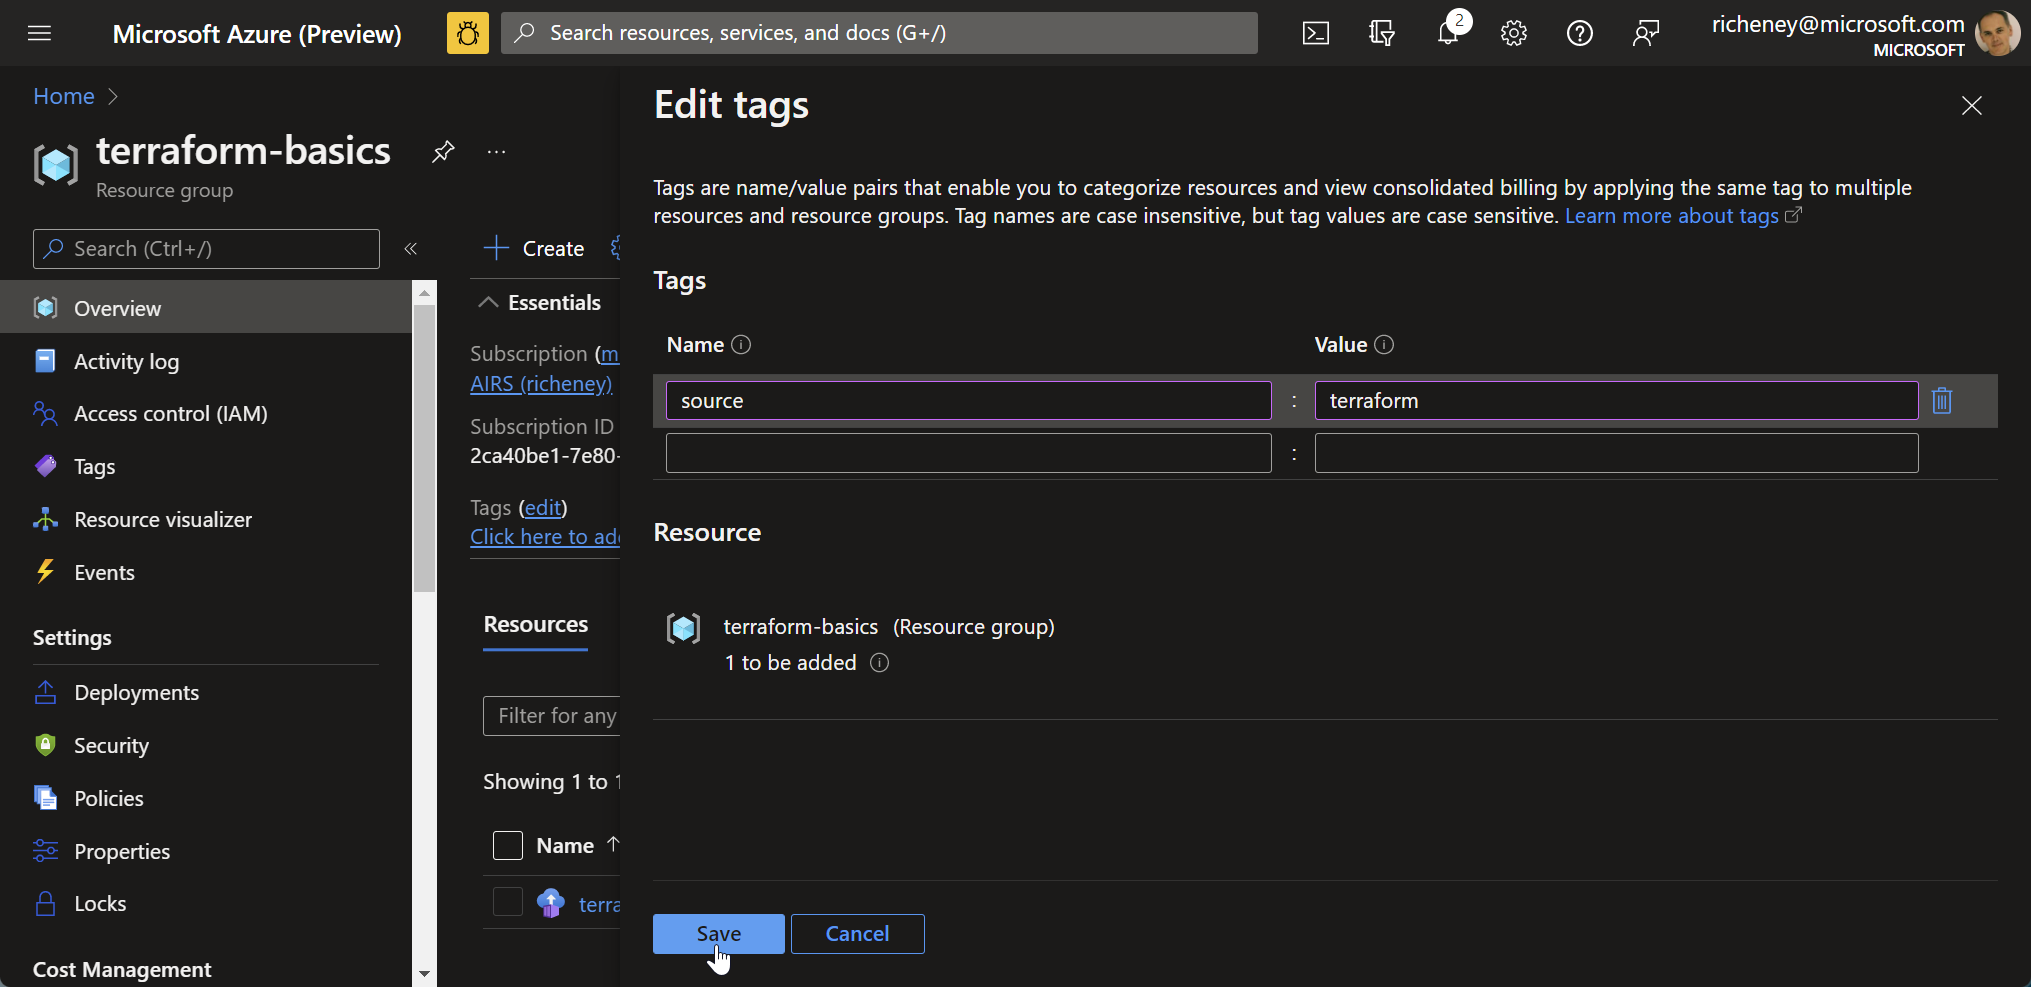Open the feedback icon in header
Viewport: 2031px width, 987px height.
1645,34
